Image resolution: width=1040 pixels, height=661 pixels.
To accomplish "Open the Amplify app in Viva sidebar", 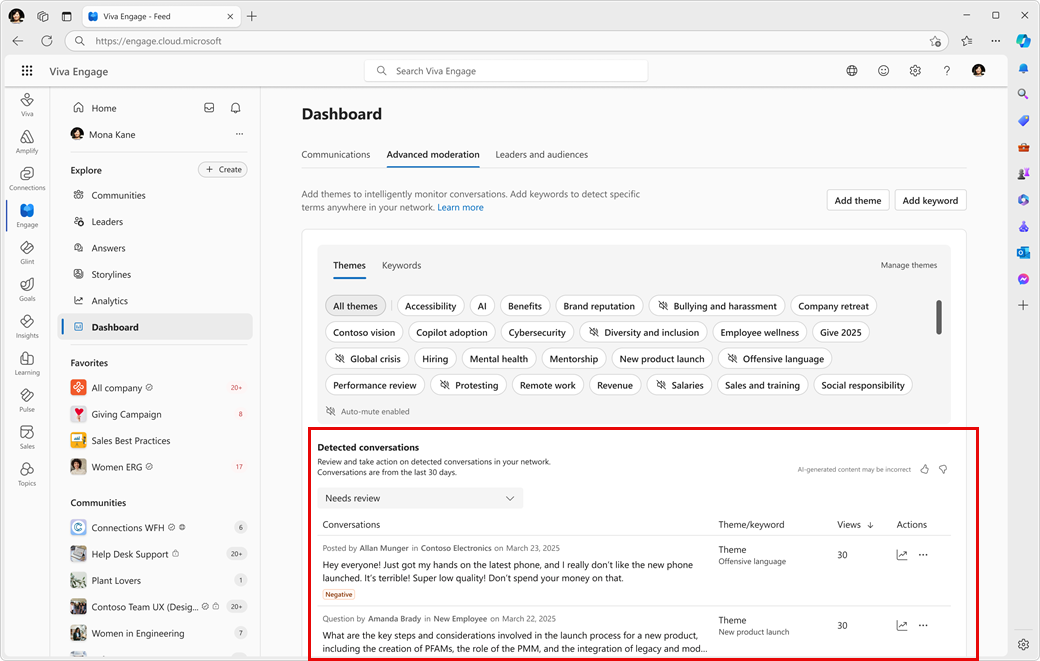I will pyautogui.click(x=26, y=140).
